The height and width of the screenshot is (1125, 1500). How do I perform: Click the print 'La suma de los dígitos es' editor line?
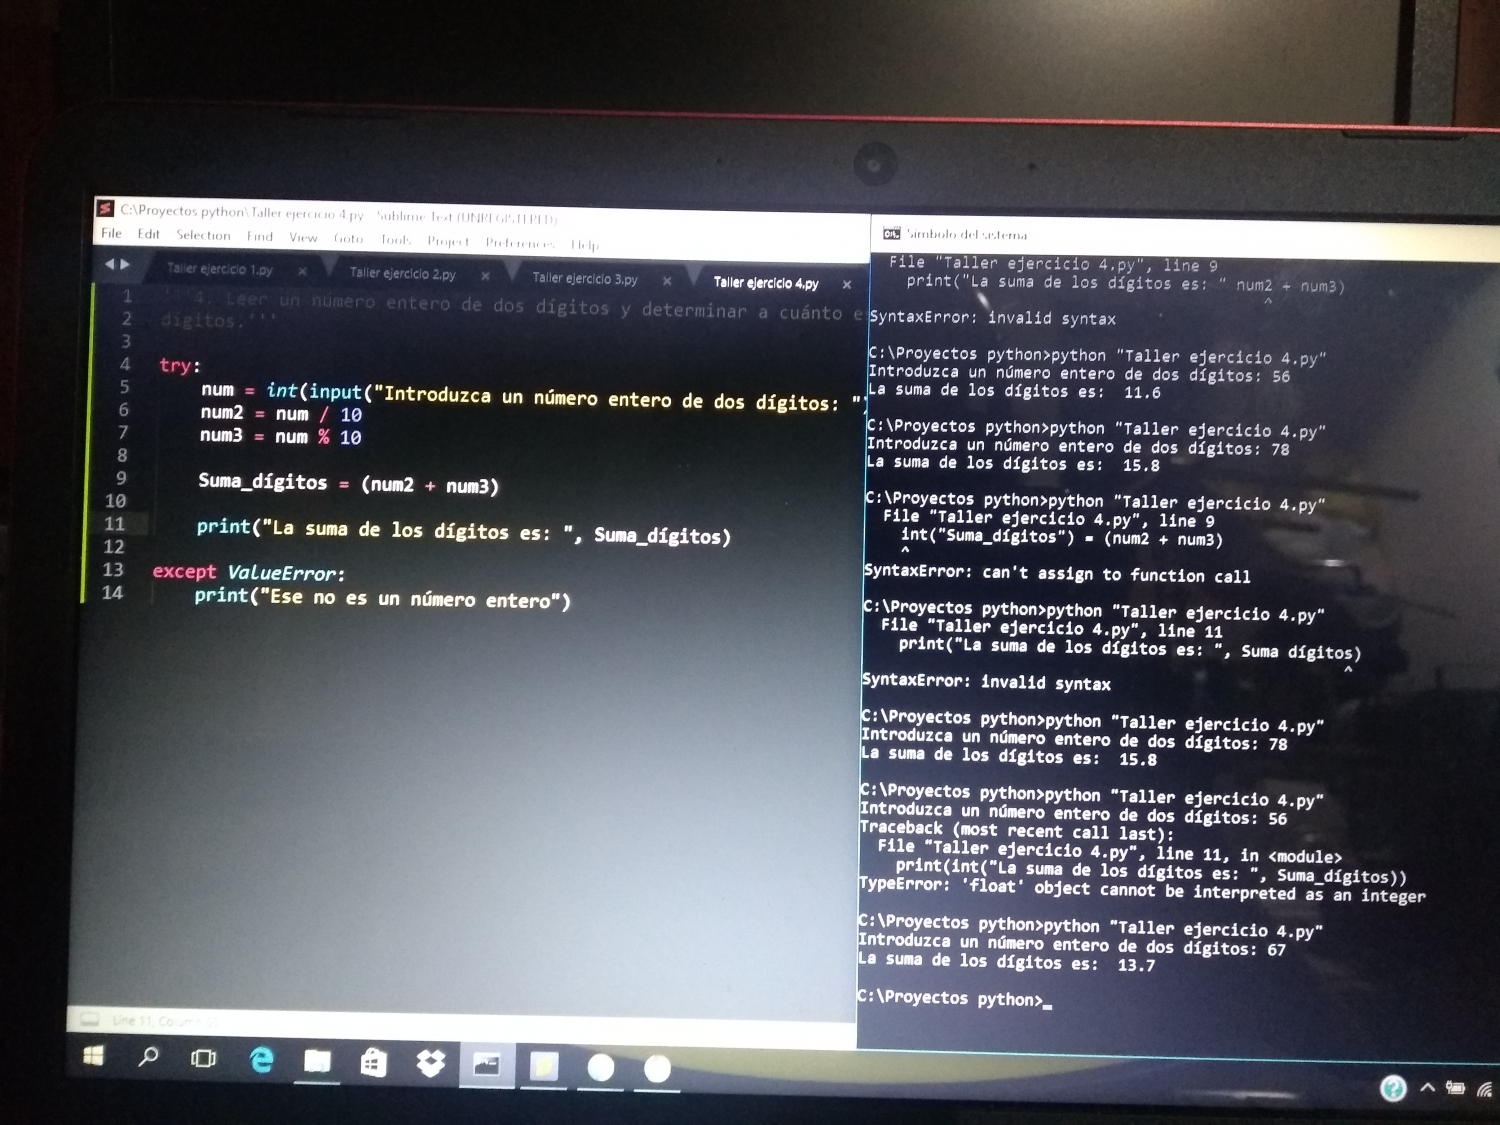pos(463,531)
